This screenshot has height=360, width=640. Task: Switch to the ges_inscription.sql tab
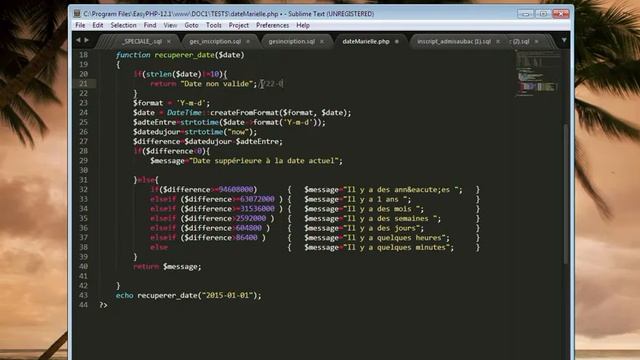(215, 41)
